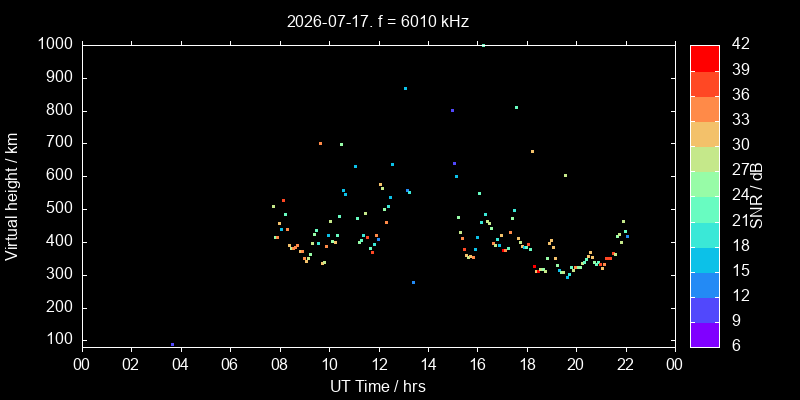Image resolution: width=800 pixels, height=400 pixels.
Task: Click the UT Time / hrs axis label
Action: [x=378, y=386]
